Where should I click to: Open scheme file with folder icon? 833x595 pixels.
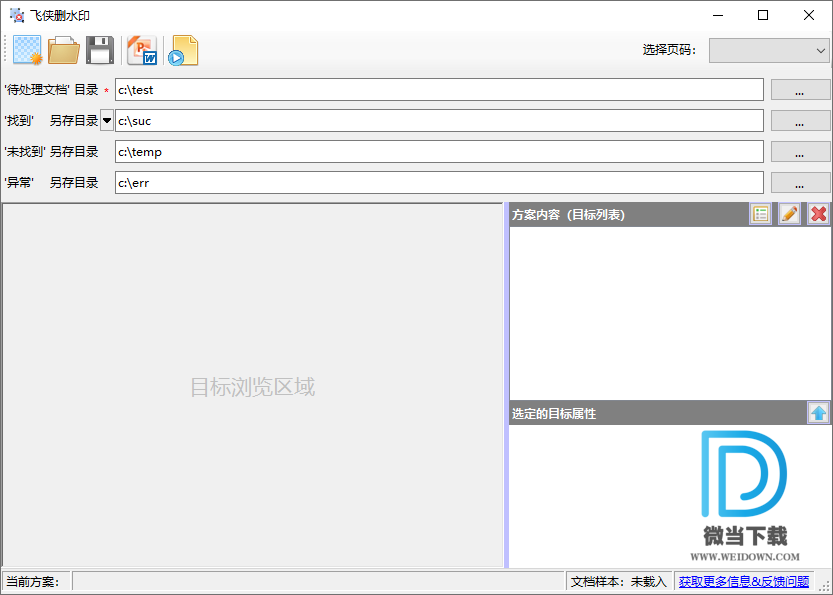tap(64, 50)
